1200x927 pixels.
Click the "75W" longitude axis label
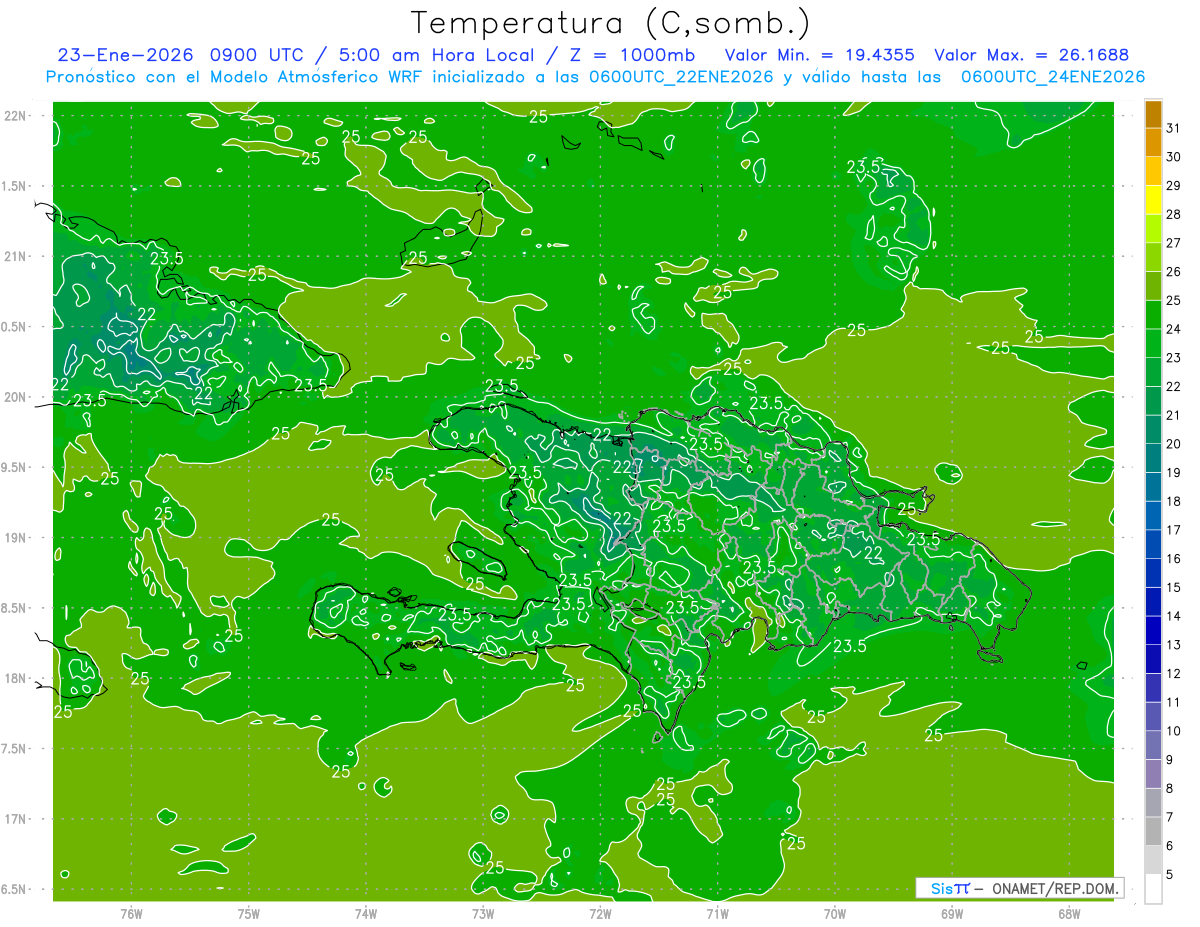point(249,913)
